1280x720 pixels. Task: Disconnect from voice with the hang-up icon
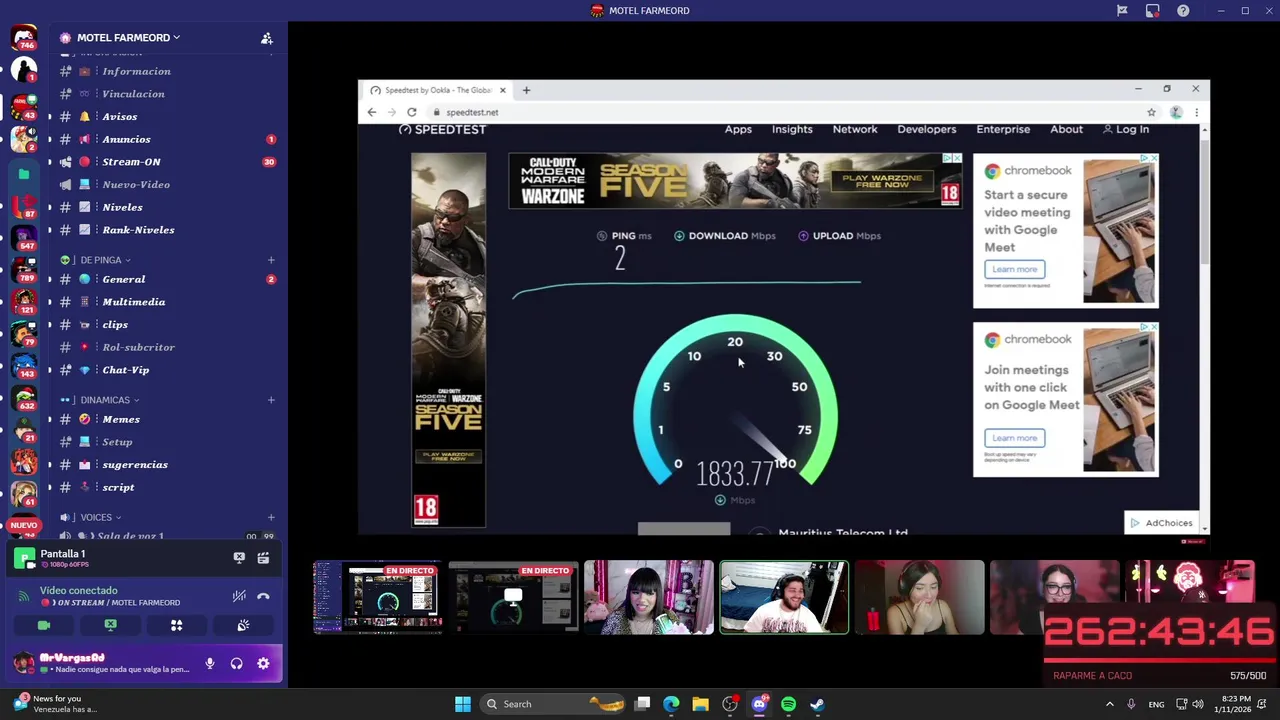[x=263, y=596]
